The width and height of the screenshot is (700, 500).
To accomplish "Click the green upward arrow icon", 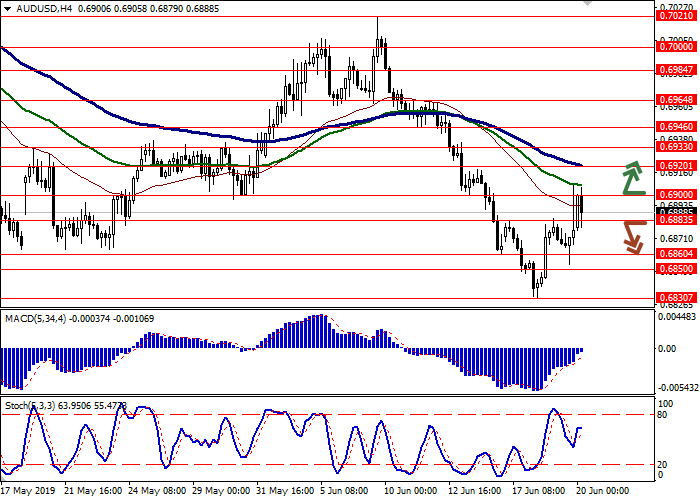I will (x=631, y=178).
